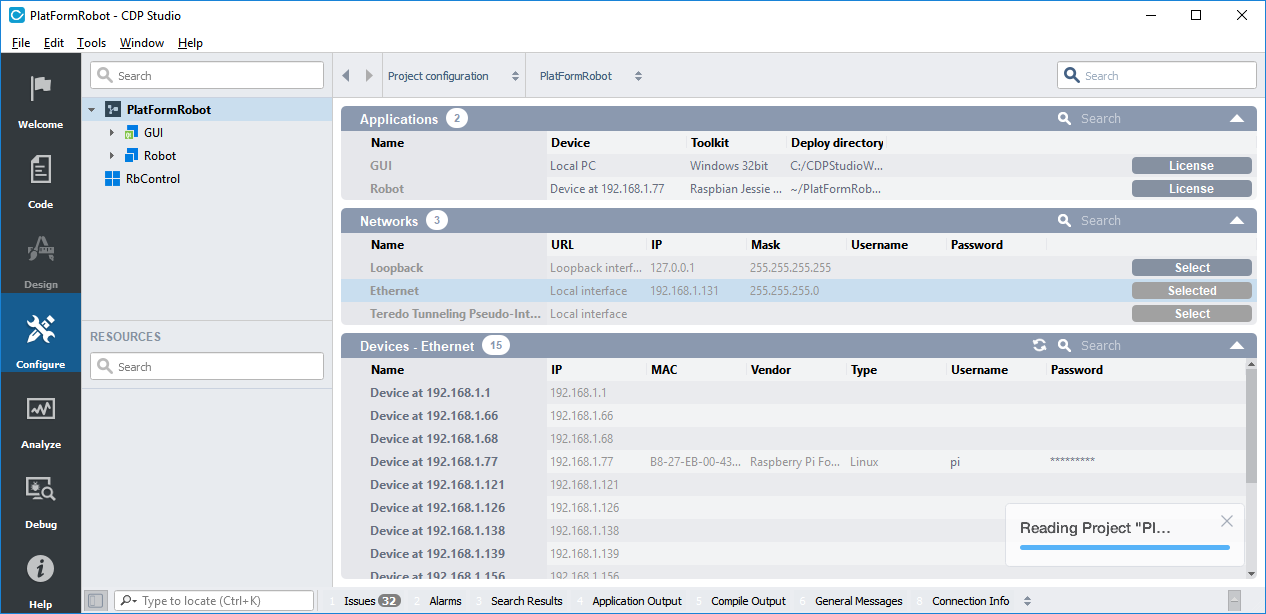Open the Tools menu
Image resolution: width=1266 pixels, height=614 pixels.
(91, 43)
